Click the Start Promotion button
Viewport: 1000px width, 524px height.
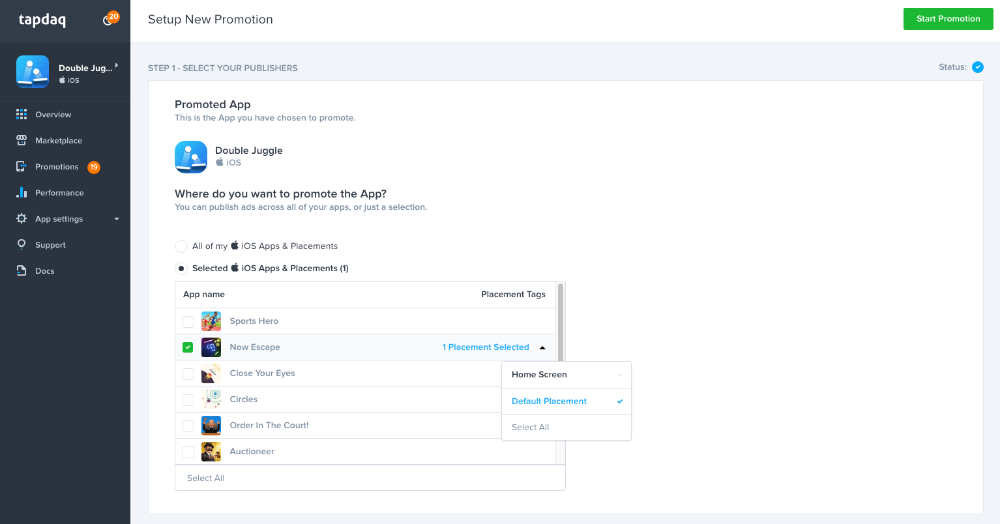[x=948, y=19]
